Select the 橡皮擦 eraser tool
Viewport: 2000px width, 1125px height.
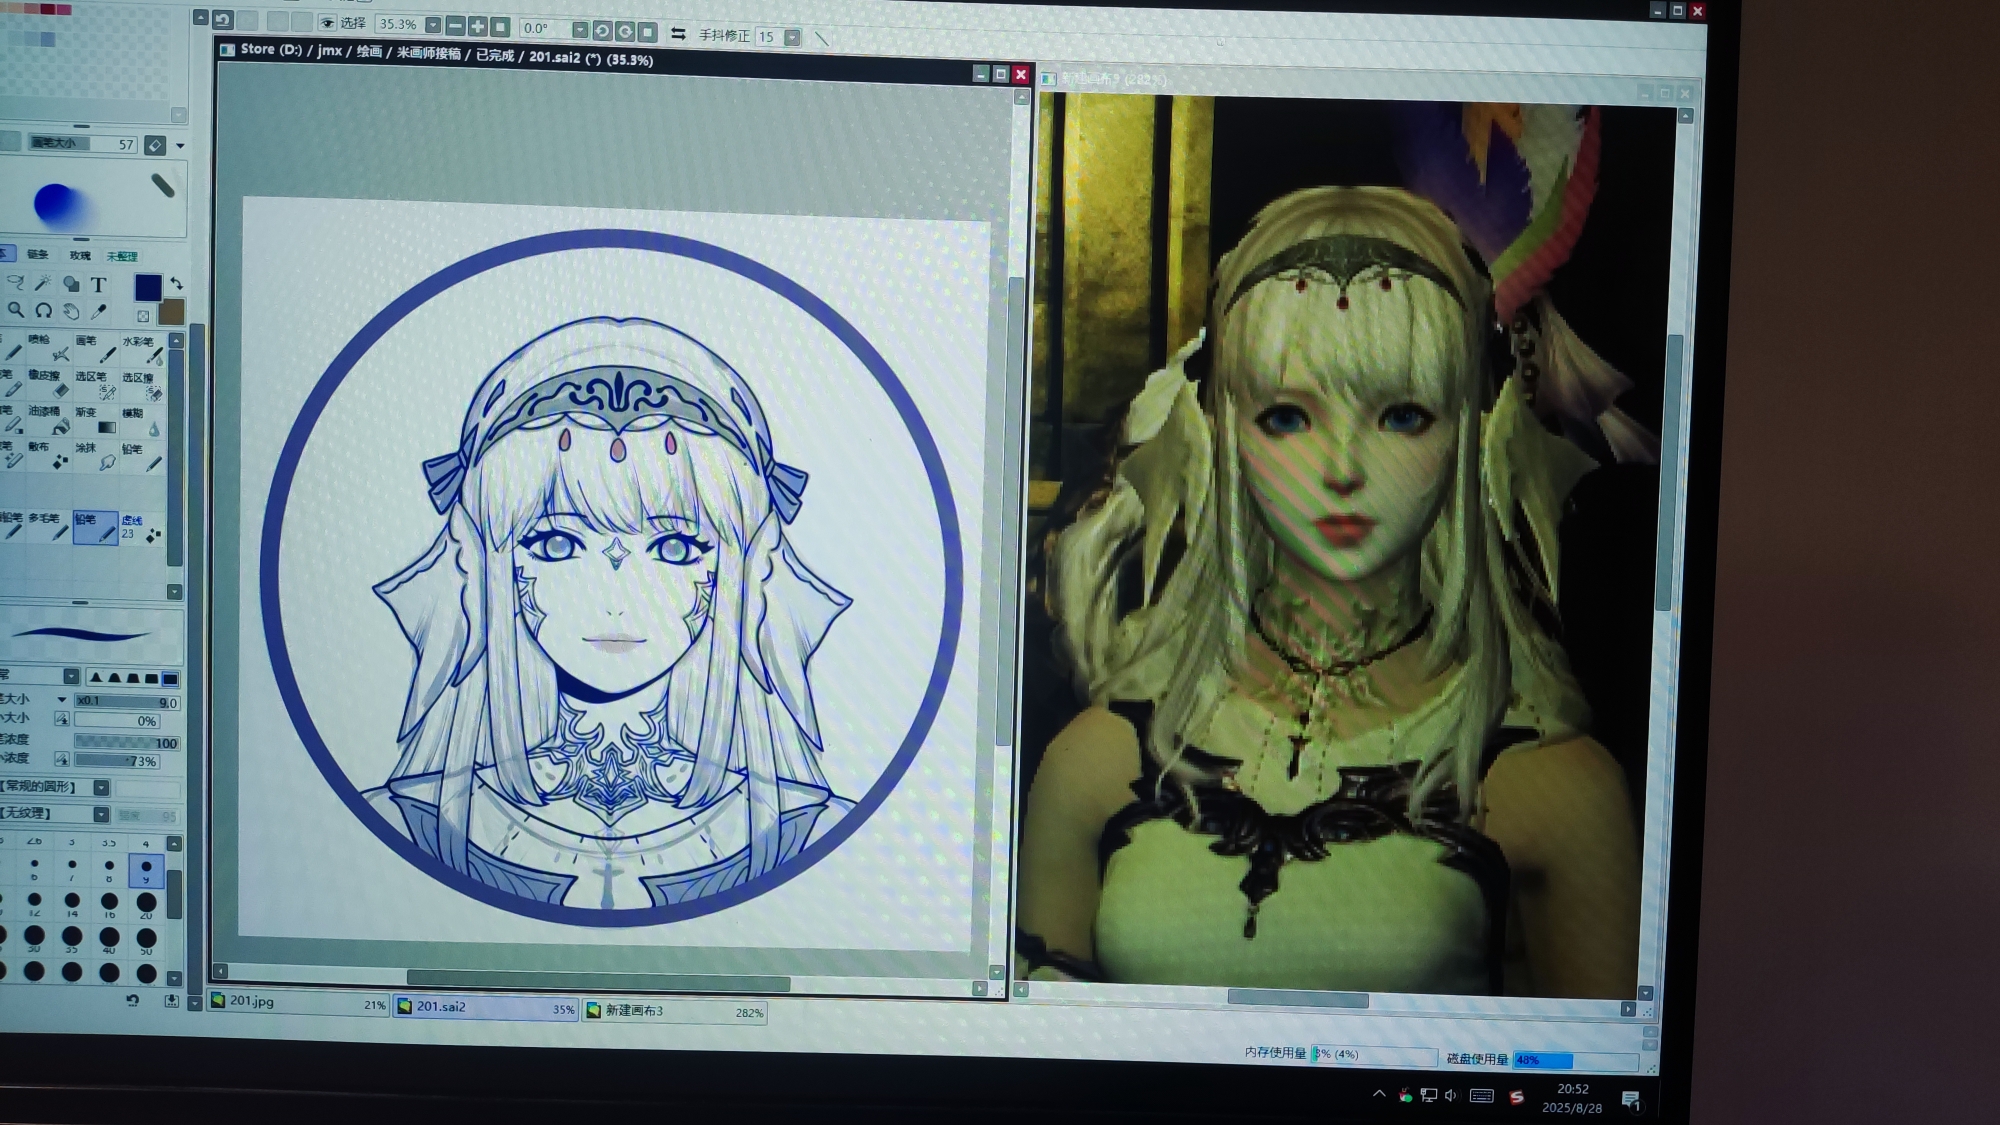[48, 383]
